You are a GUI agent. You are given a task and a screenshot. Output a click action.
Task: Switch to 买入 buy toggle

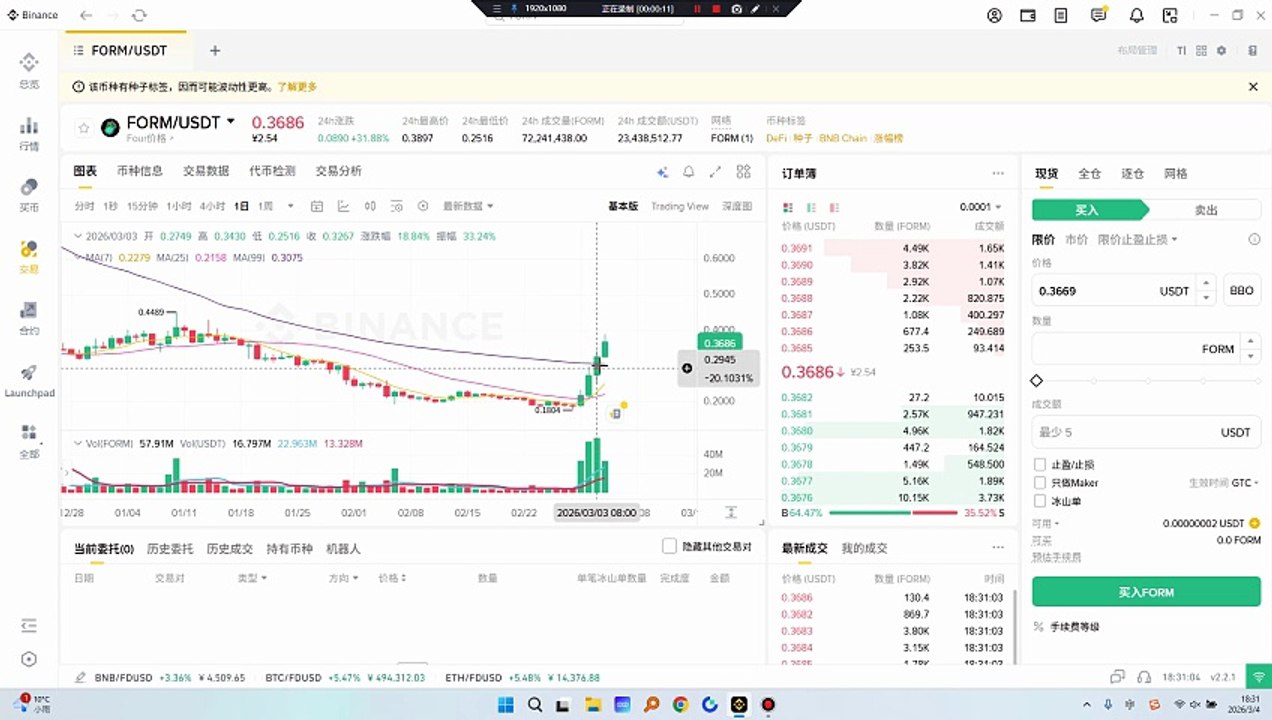click(1088, 210)
